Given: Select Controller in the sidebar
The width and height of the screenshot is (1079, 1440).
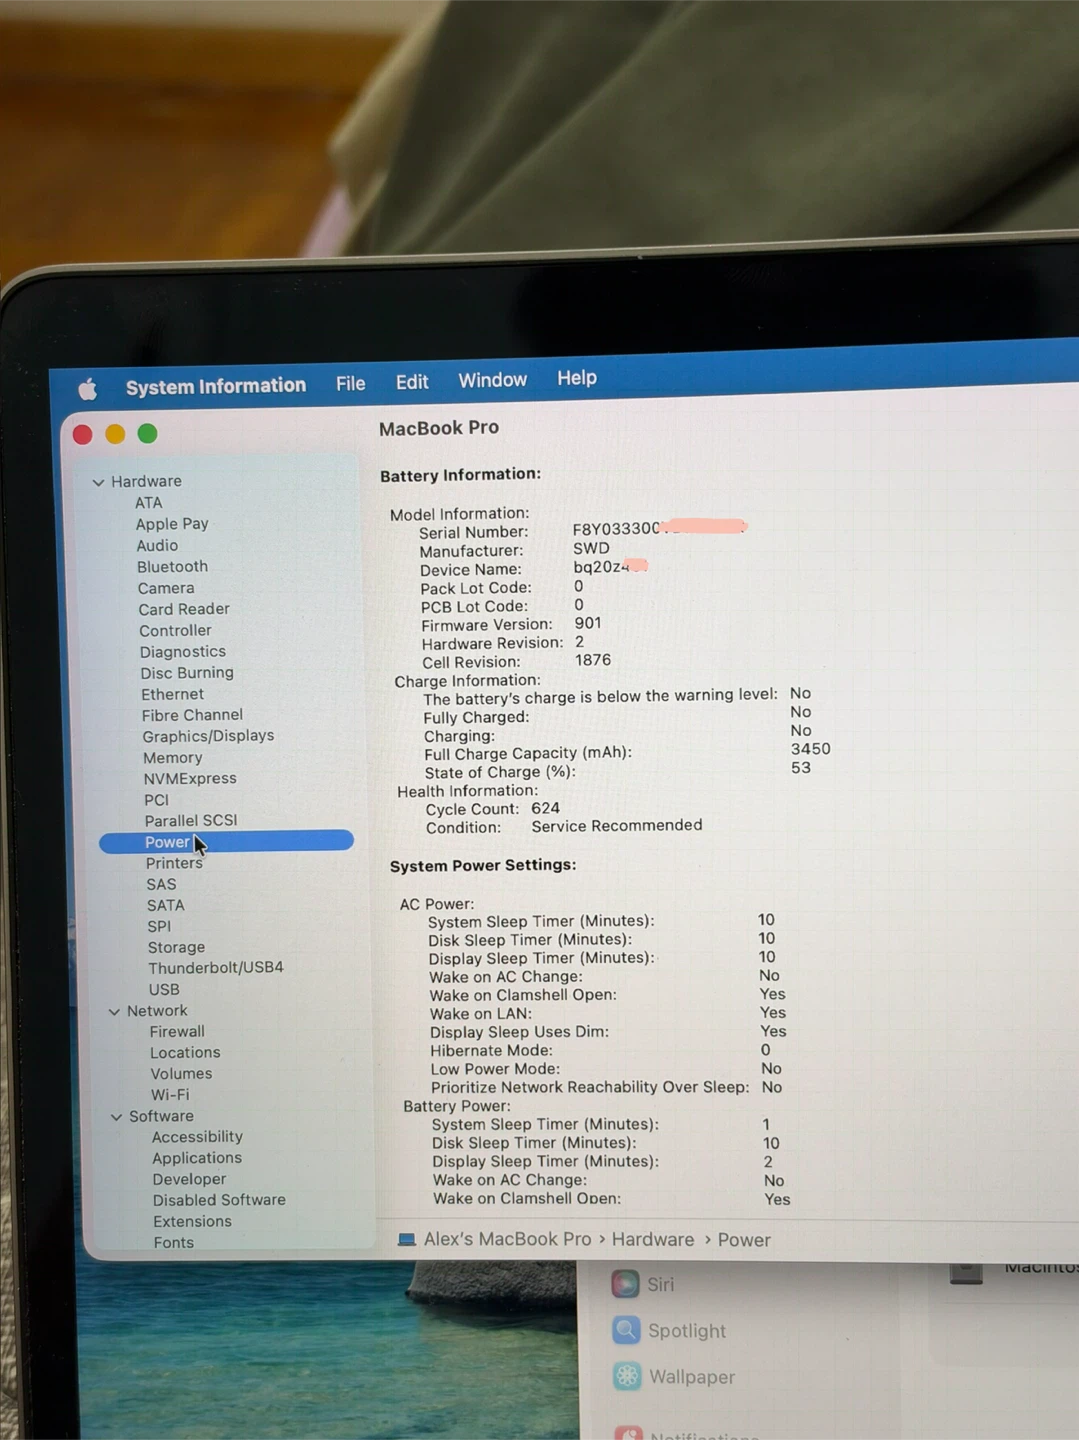Looking at the screenshot, I should coord(175,631).
